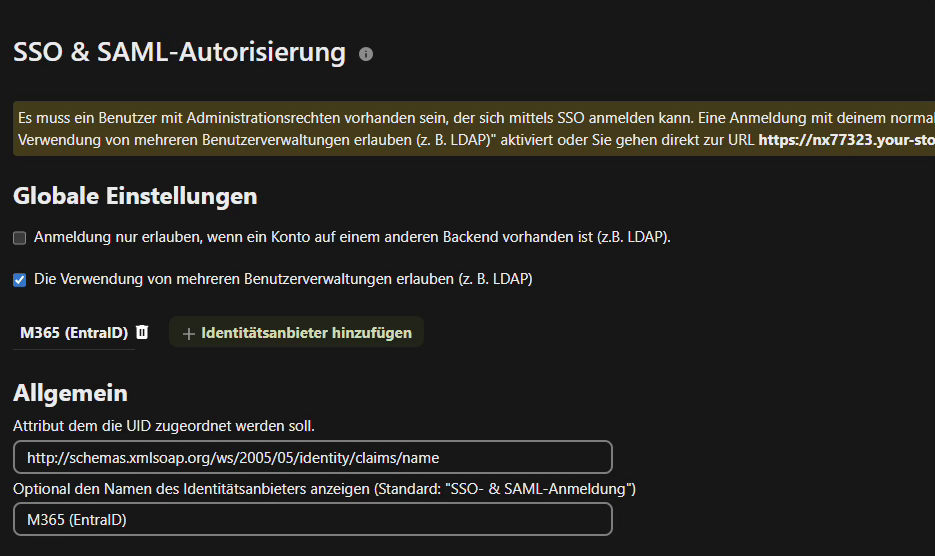Focus the UID attribute field with the claims/name URL
The width and height of the screenshot is (935, 556).
coord(312,457)
